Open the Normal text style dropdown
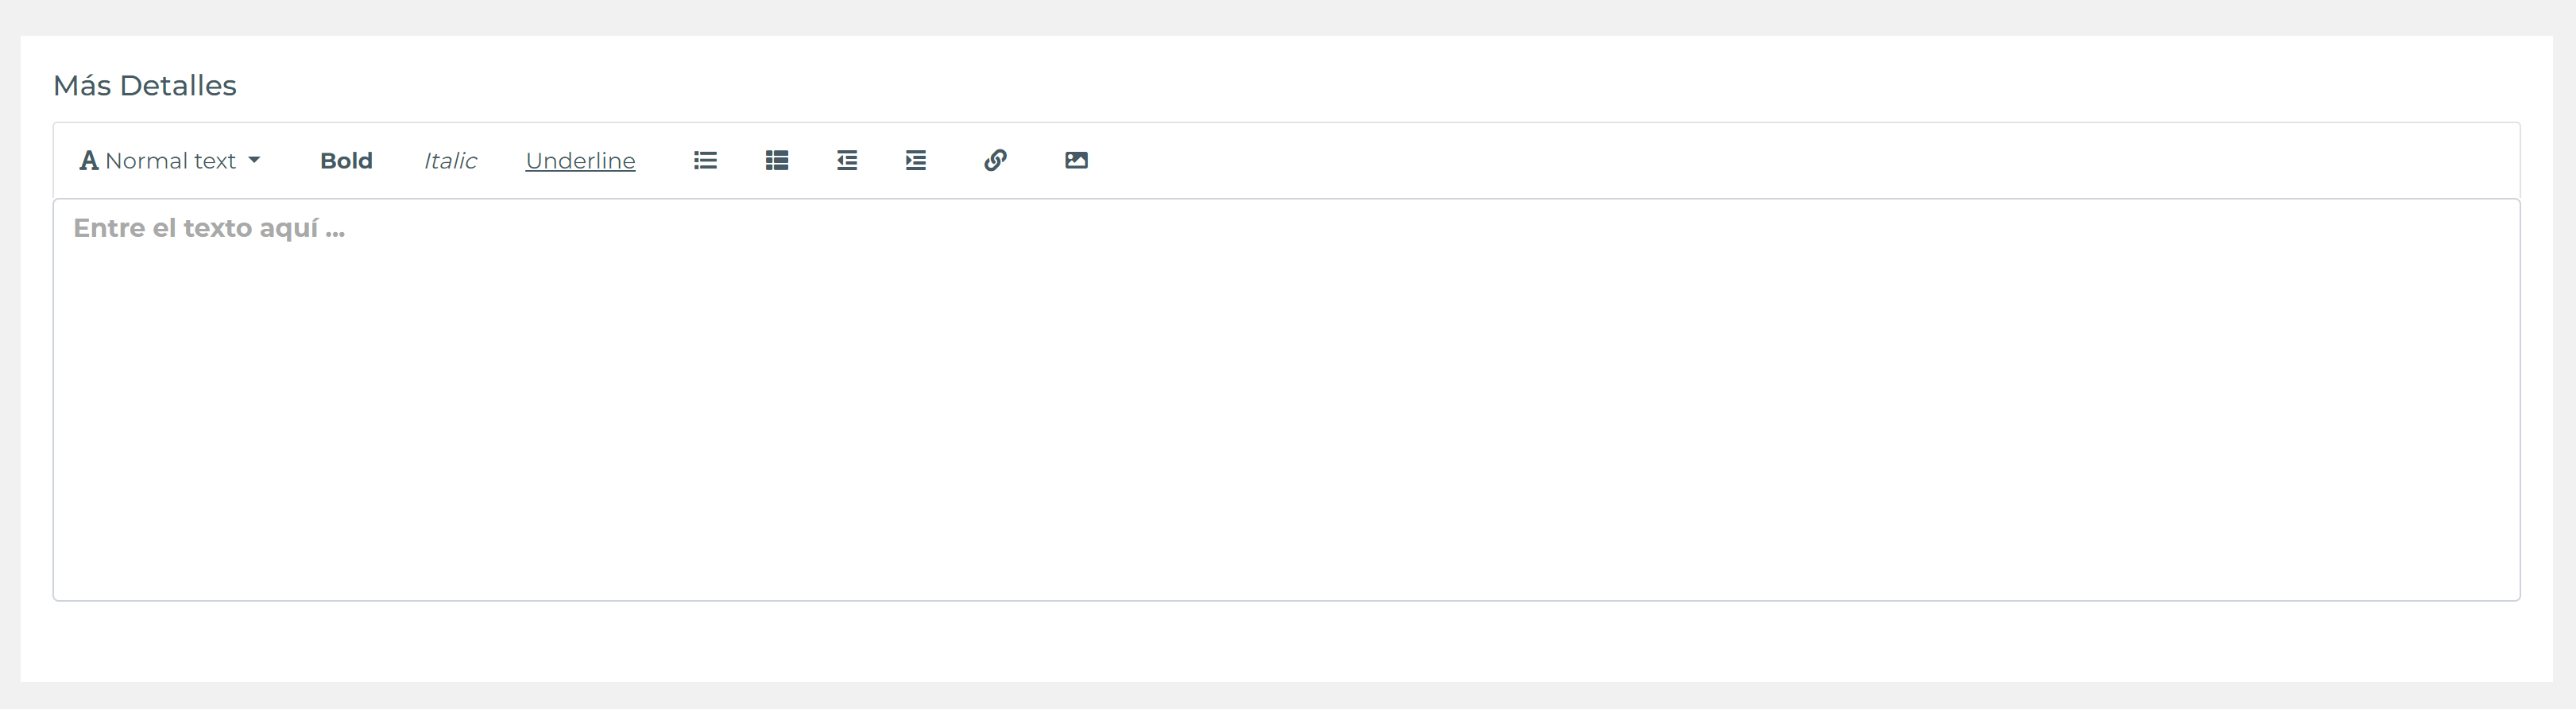This screenshot has width=2576, height=709. pos(170,160)
